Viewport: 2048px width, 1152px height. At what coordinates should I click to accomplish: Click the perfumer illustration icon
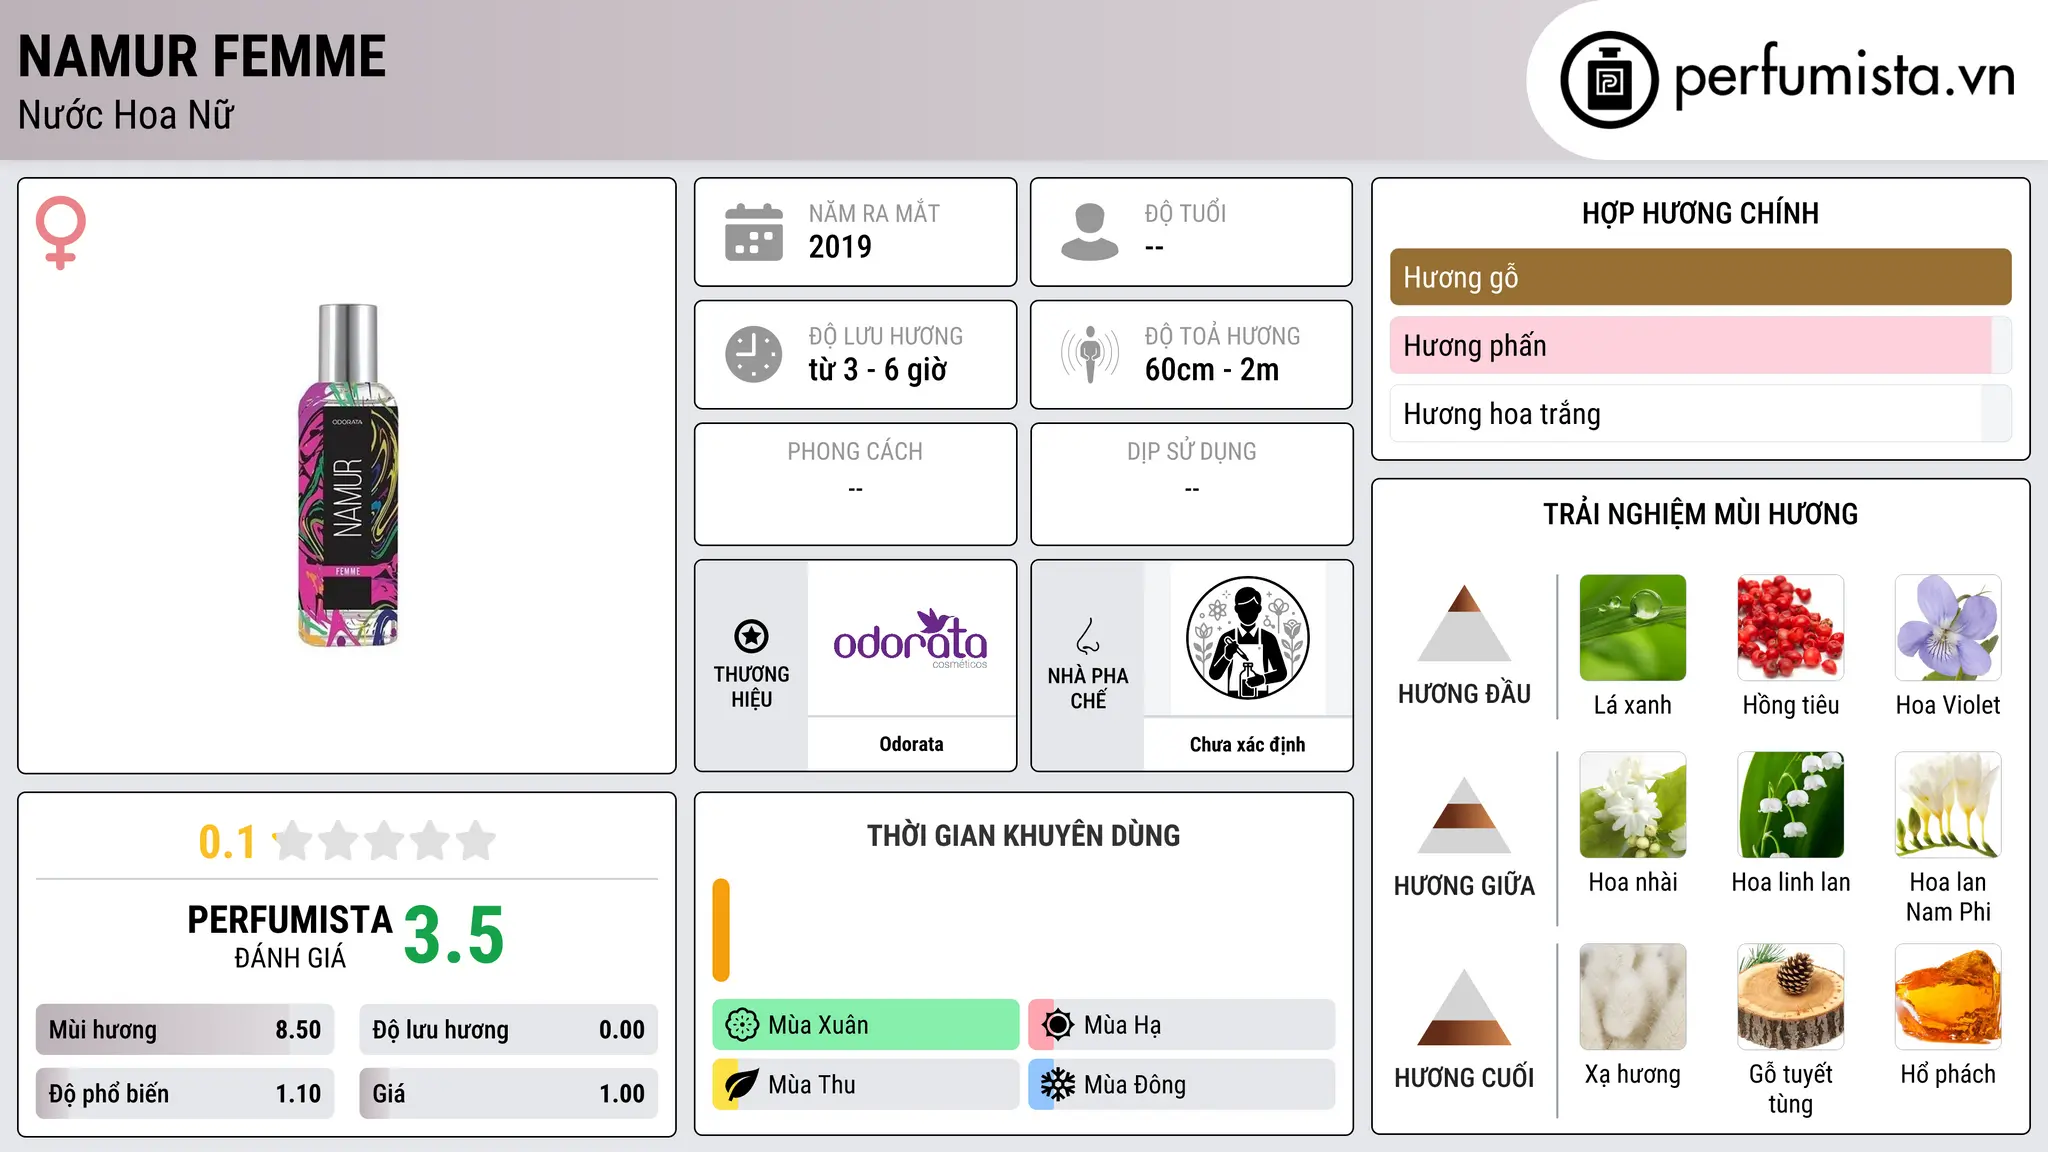[1248, 638]
